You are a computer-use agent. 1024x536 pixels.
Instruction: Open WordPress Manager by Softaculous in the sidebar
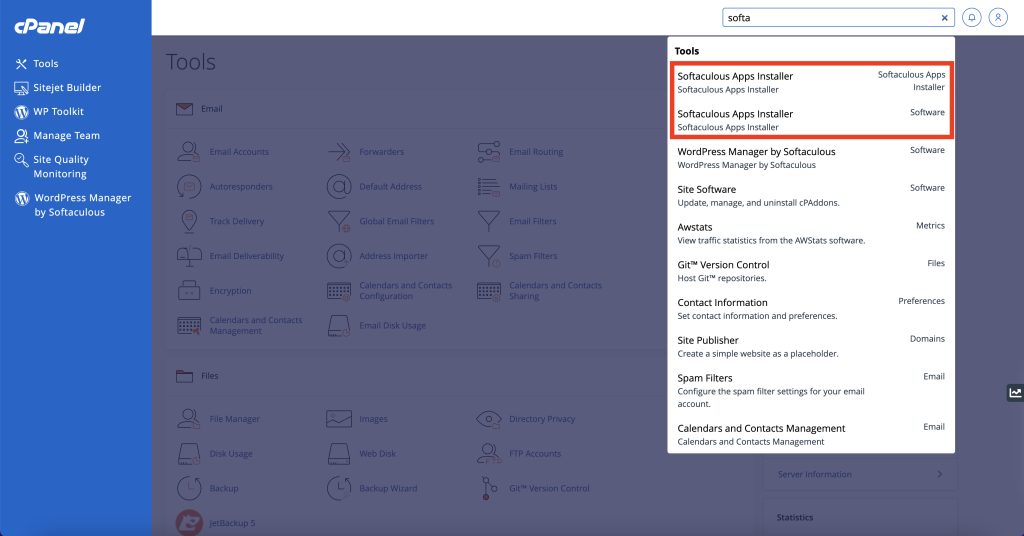coord(72,204)
